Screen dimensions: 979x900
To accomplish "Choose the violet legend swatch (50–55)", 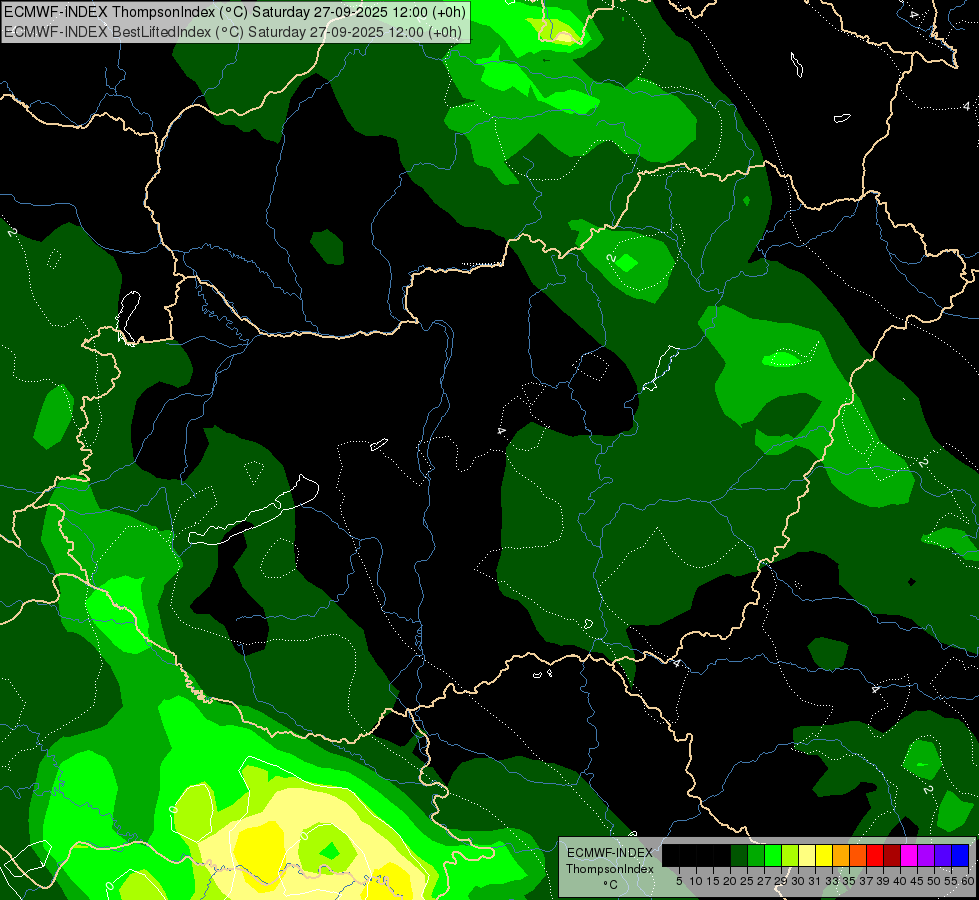I will tap(943, 855).
